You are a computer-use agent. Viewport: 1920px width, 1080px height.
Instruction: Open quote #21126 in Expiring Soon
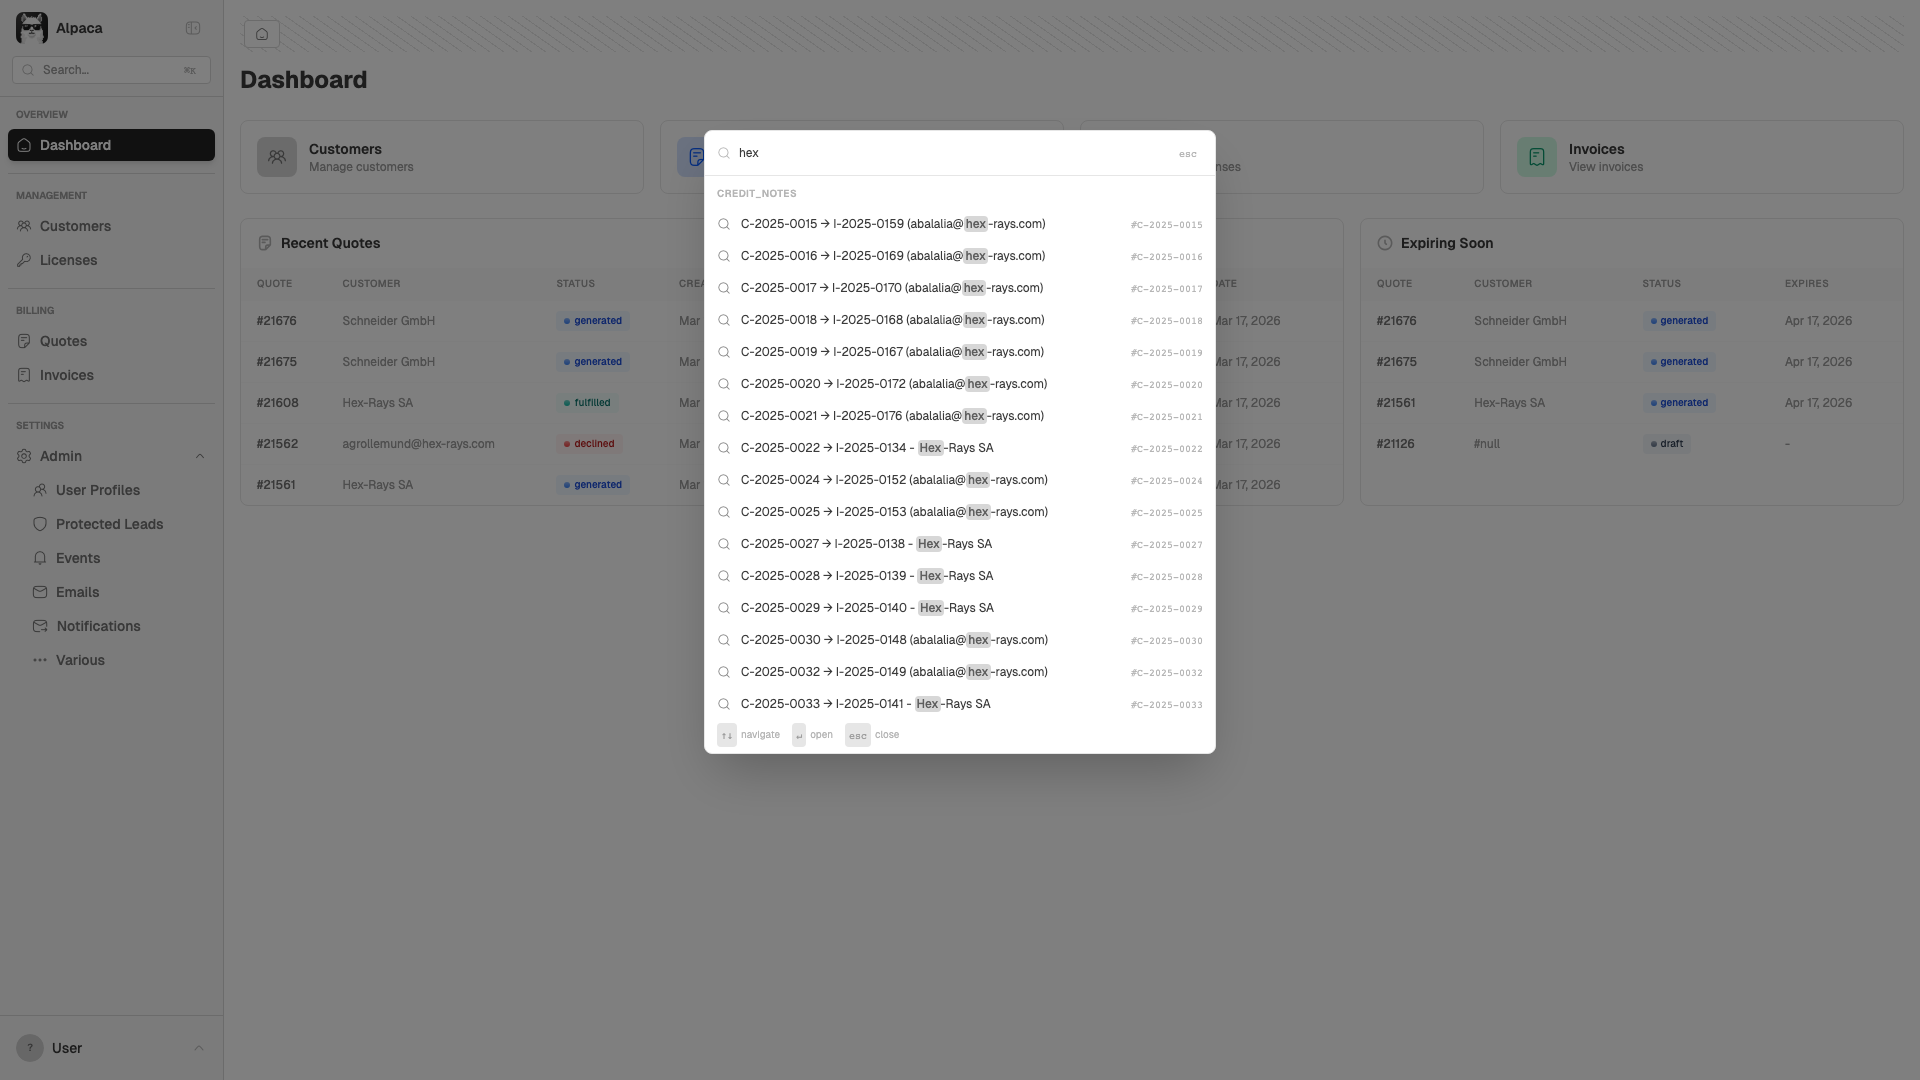click(1395, 444)
